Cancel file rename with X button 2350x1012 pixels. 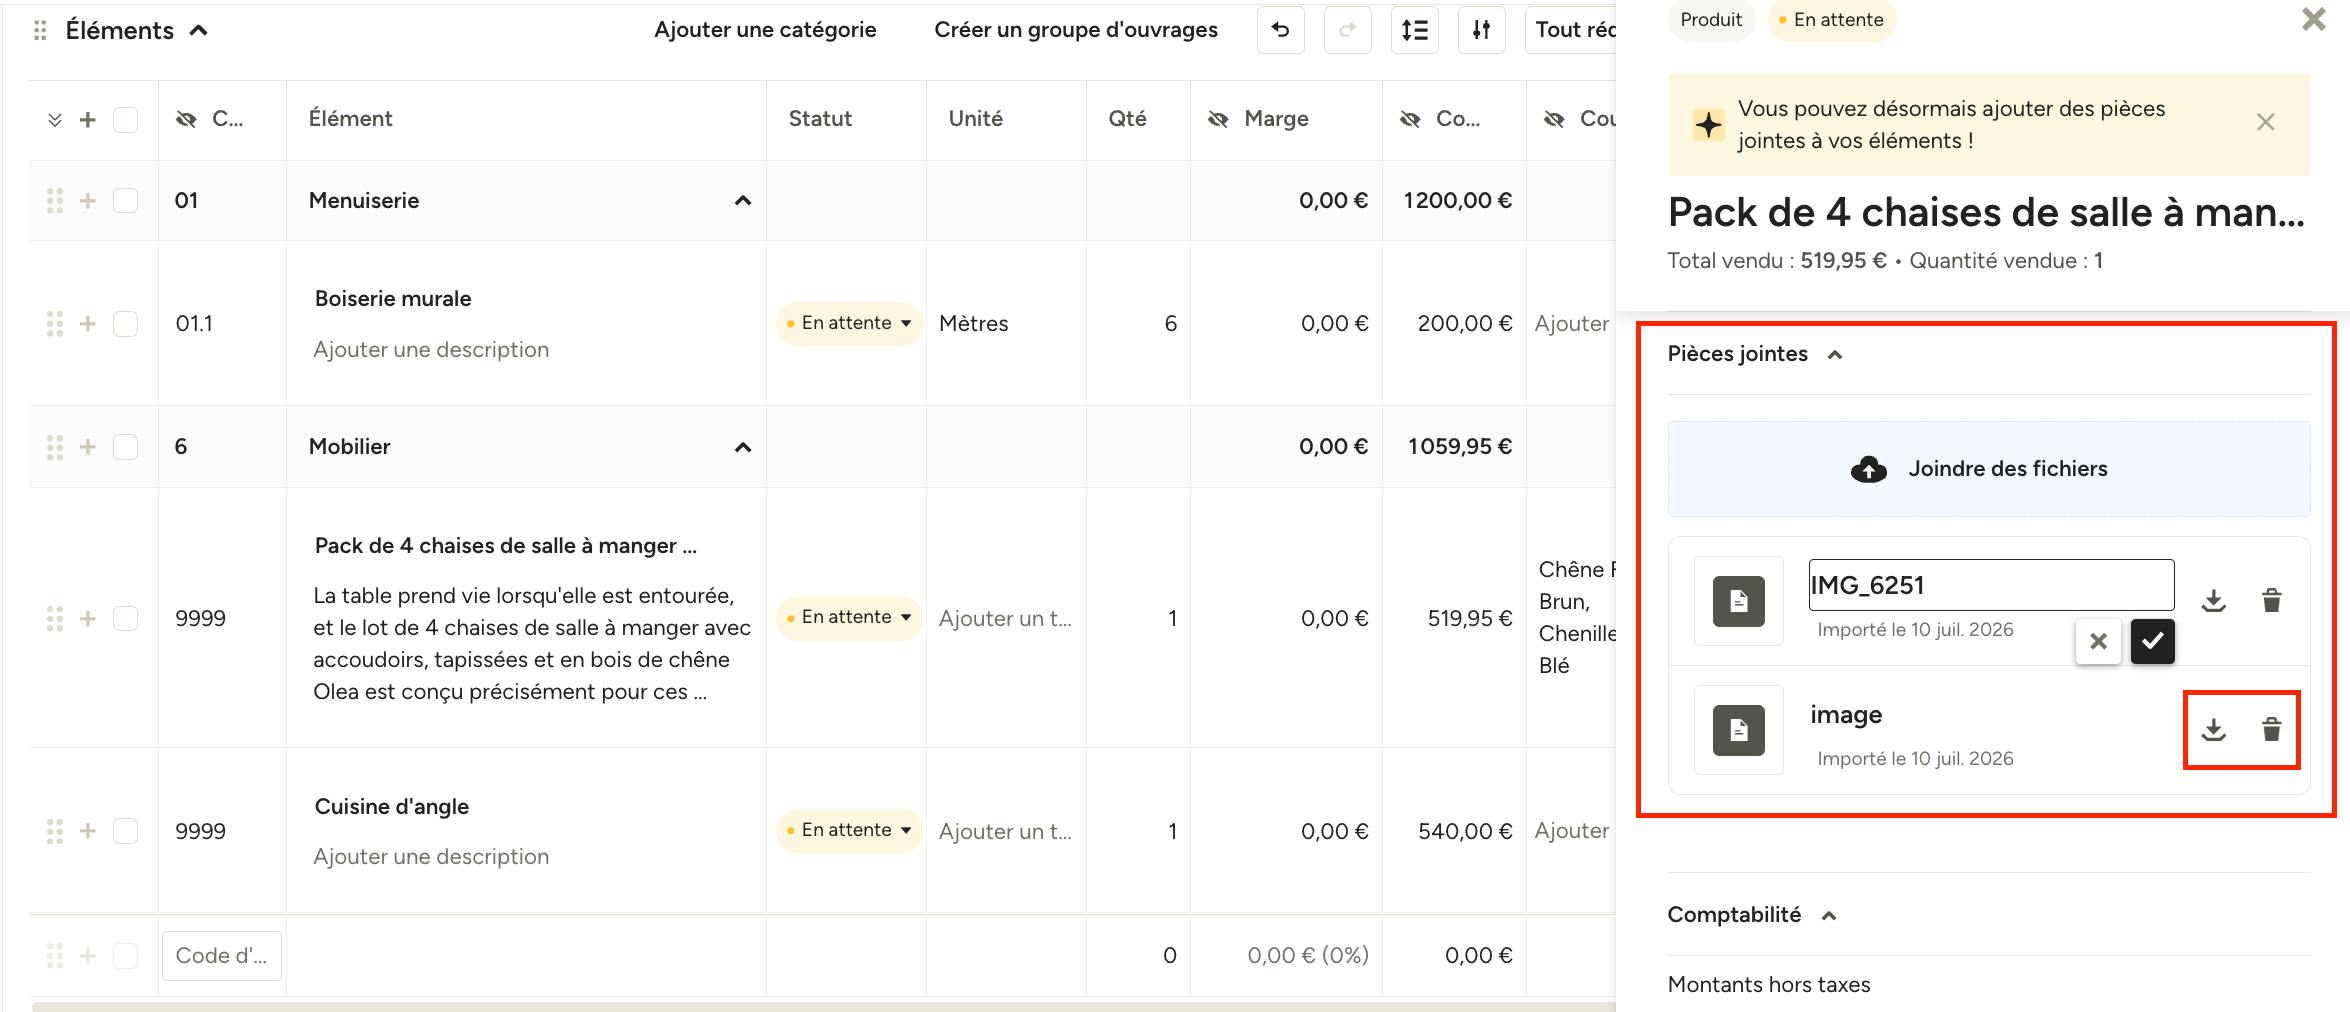[2098, 641]
